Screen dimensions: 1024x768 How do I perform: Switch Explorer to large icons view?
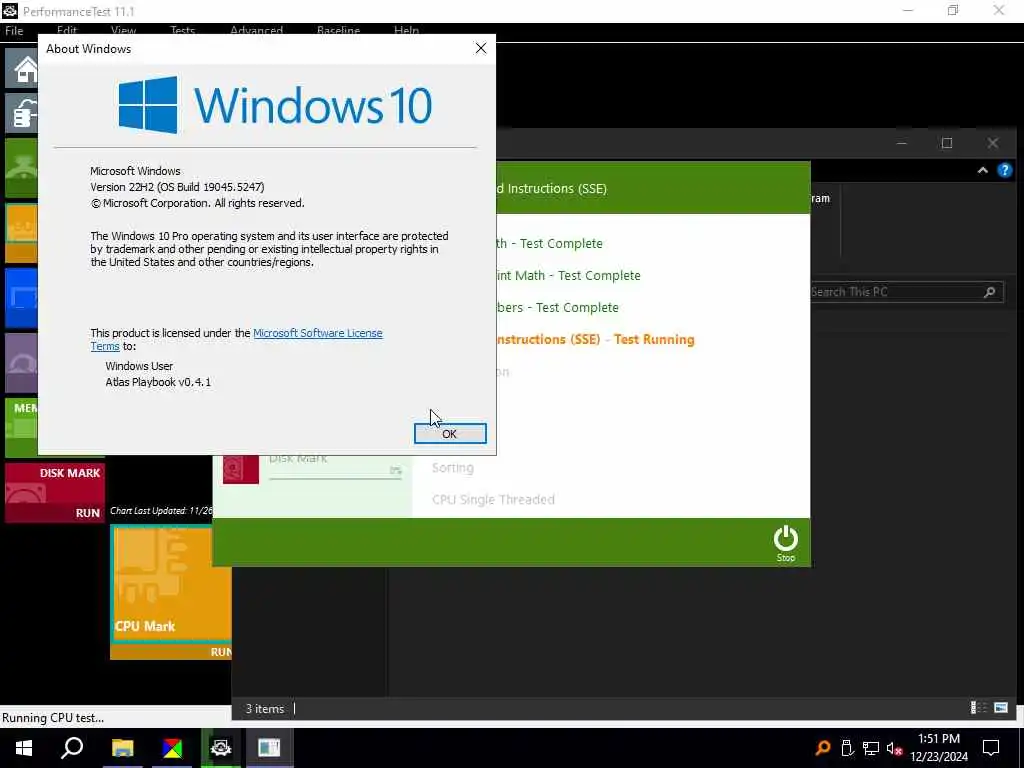pos(1000,708)
